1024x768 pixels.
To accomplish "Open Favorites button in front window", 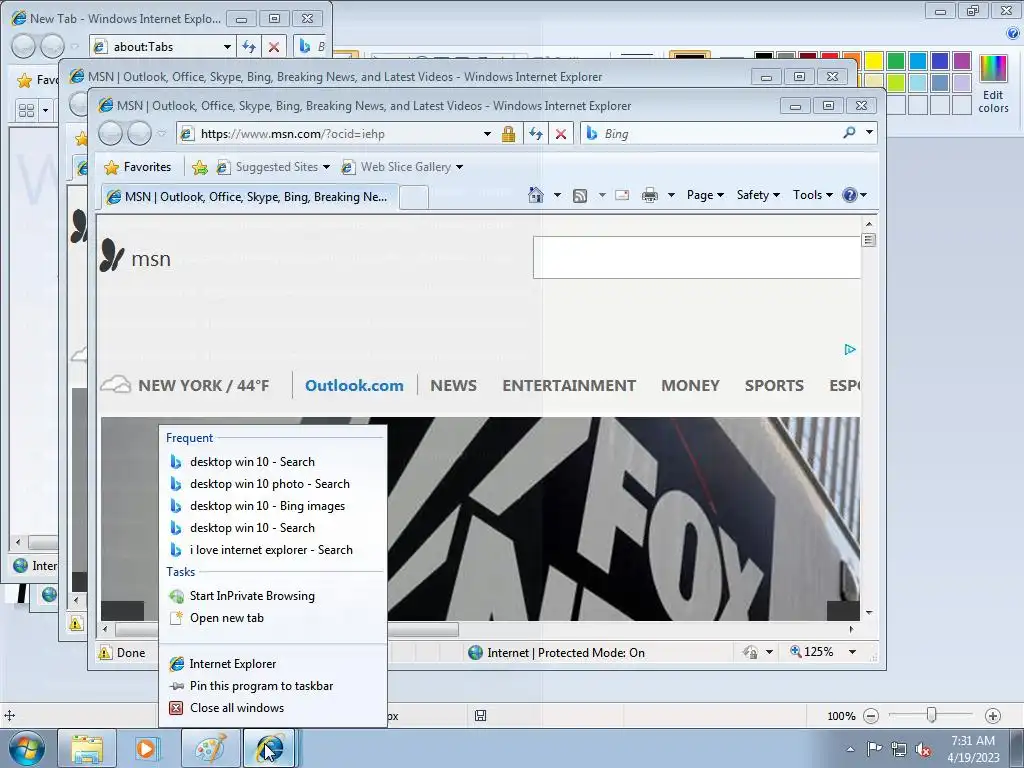I will point(138,167).
